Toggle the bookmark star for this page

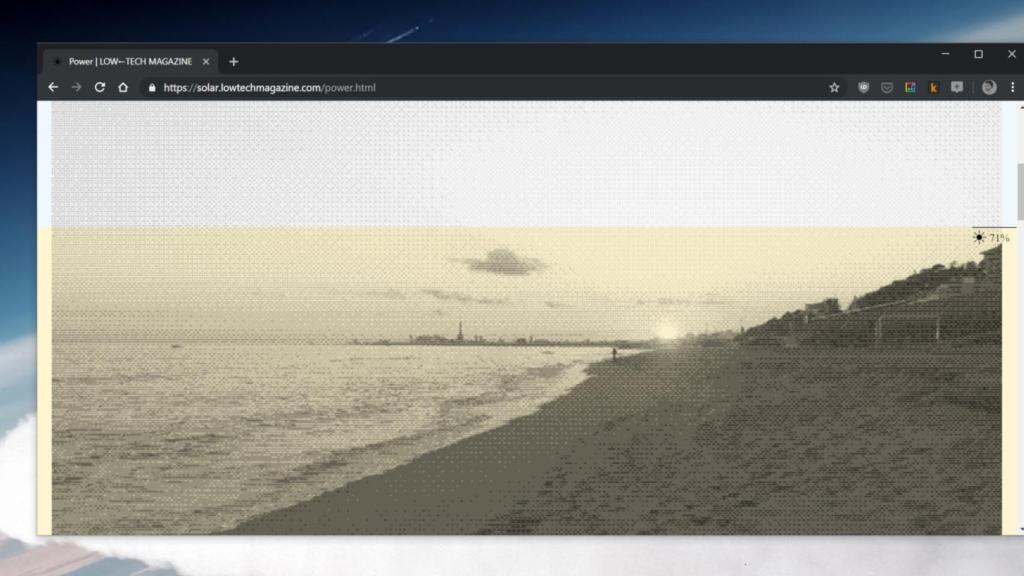[x=835, y=87]
